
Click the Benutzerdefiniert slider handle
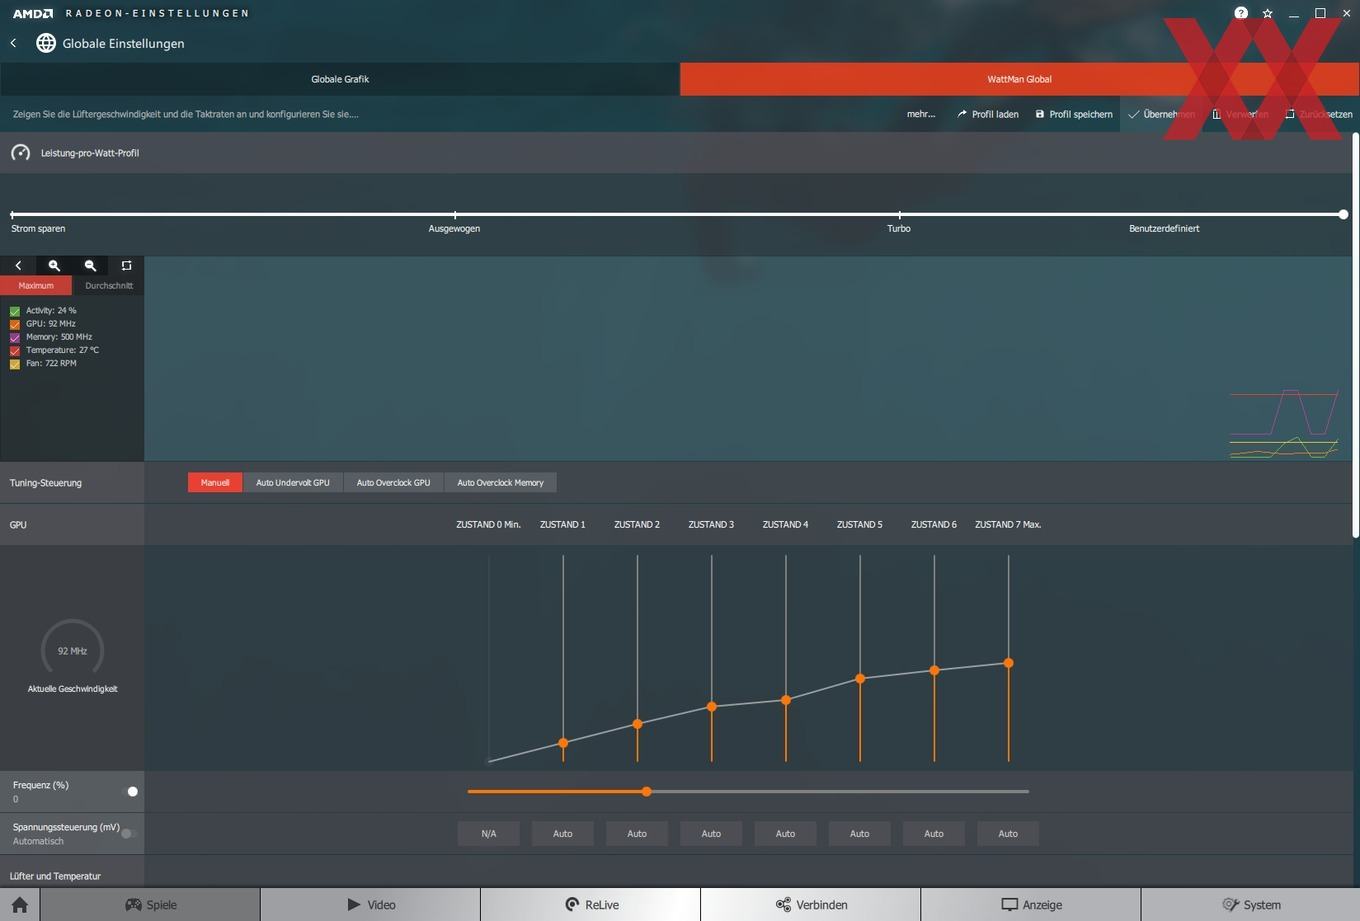coord(1343,214)
